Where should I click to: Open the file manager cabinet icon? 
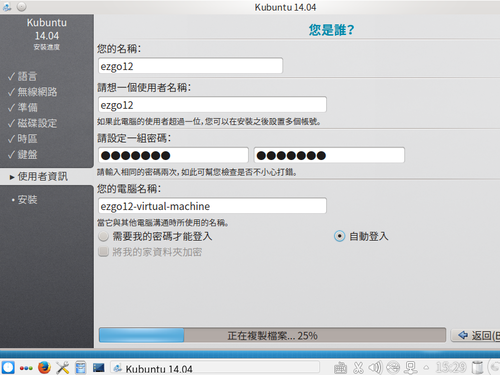coord(80,368)
